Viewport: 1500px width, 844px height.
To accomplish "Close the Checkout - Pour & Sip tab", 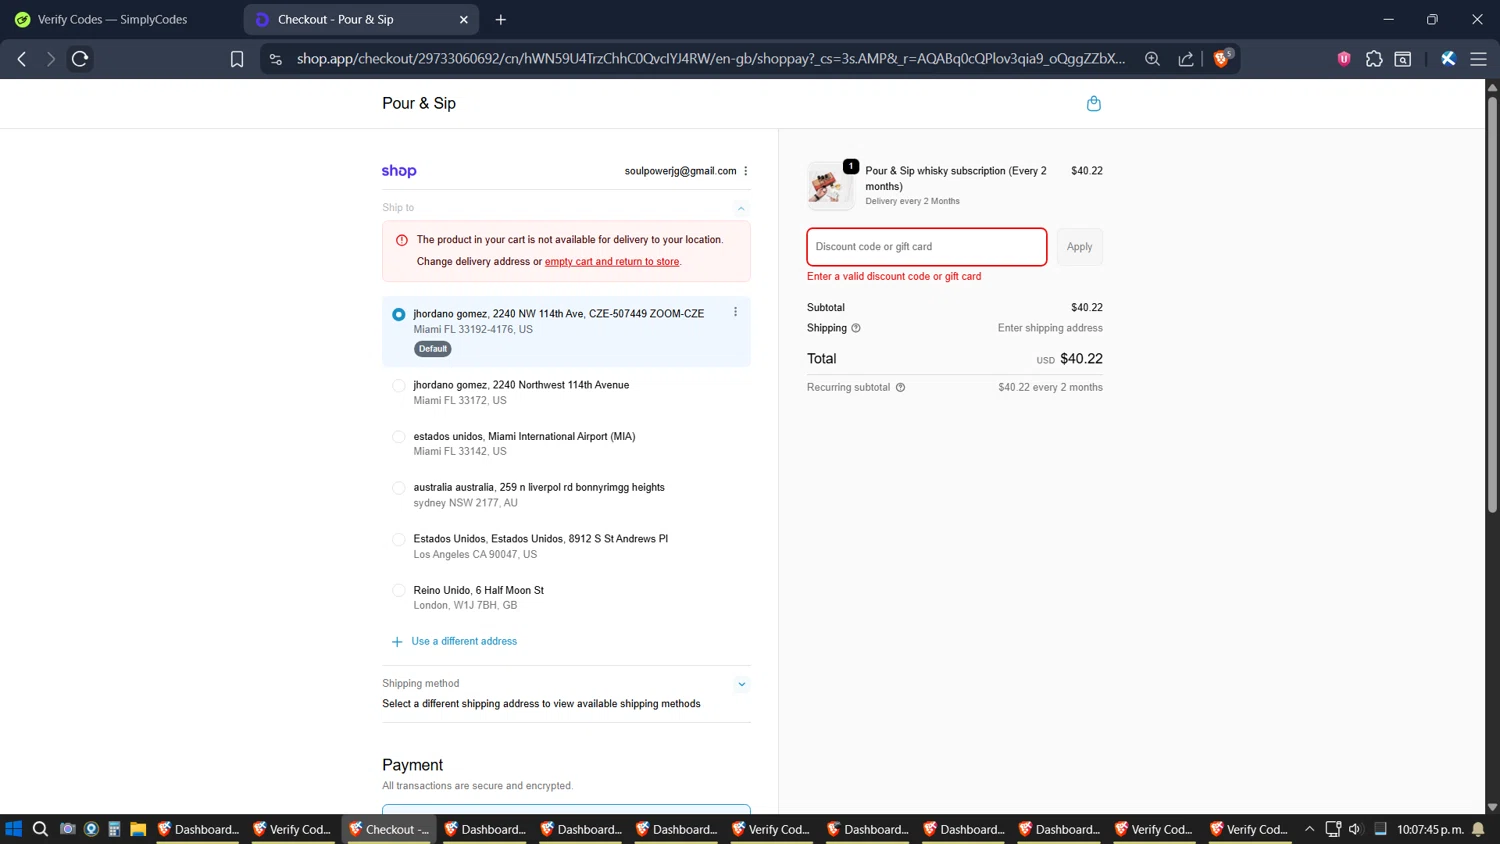I will coord(464,19).
